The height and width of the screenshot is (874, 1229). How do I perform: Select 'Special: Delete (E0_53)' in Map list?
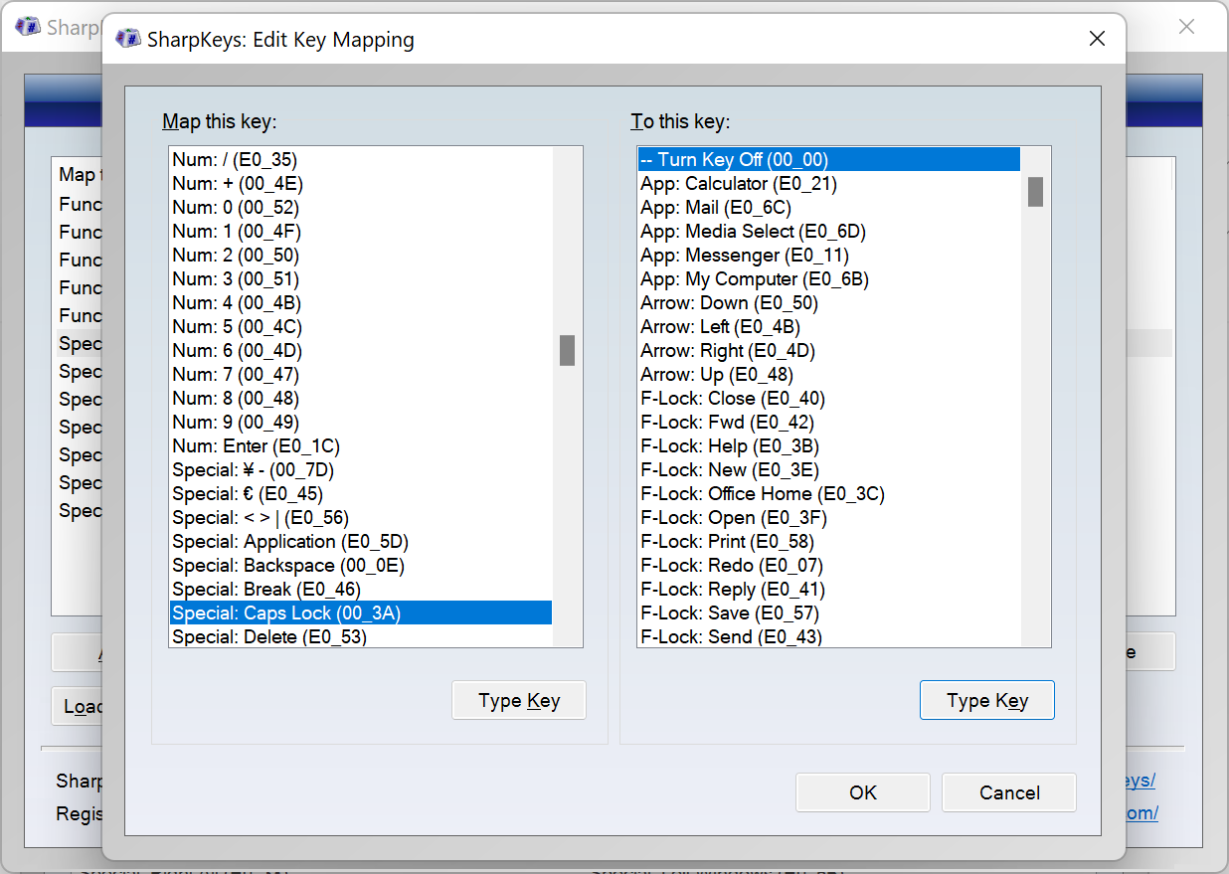(269, 637)
